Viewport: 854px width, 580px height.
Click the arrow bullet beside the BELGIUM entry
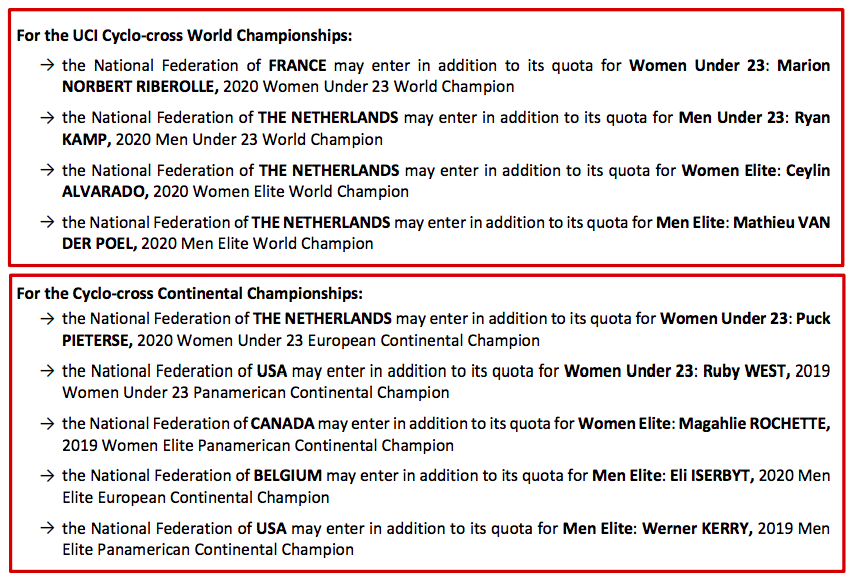point(47,475)
